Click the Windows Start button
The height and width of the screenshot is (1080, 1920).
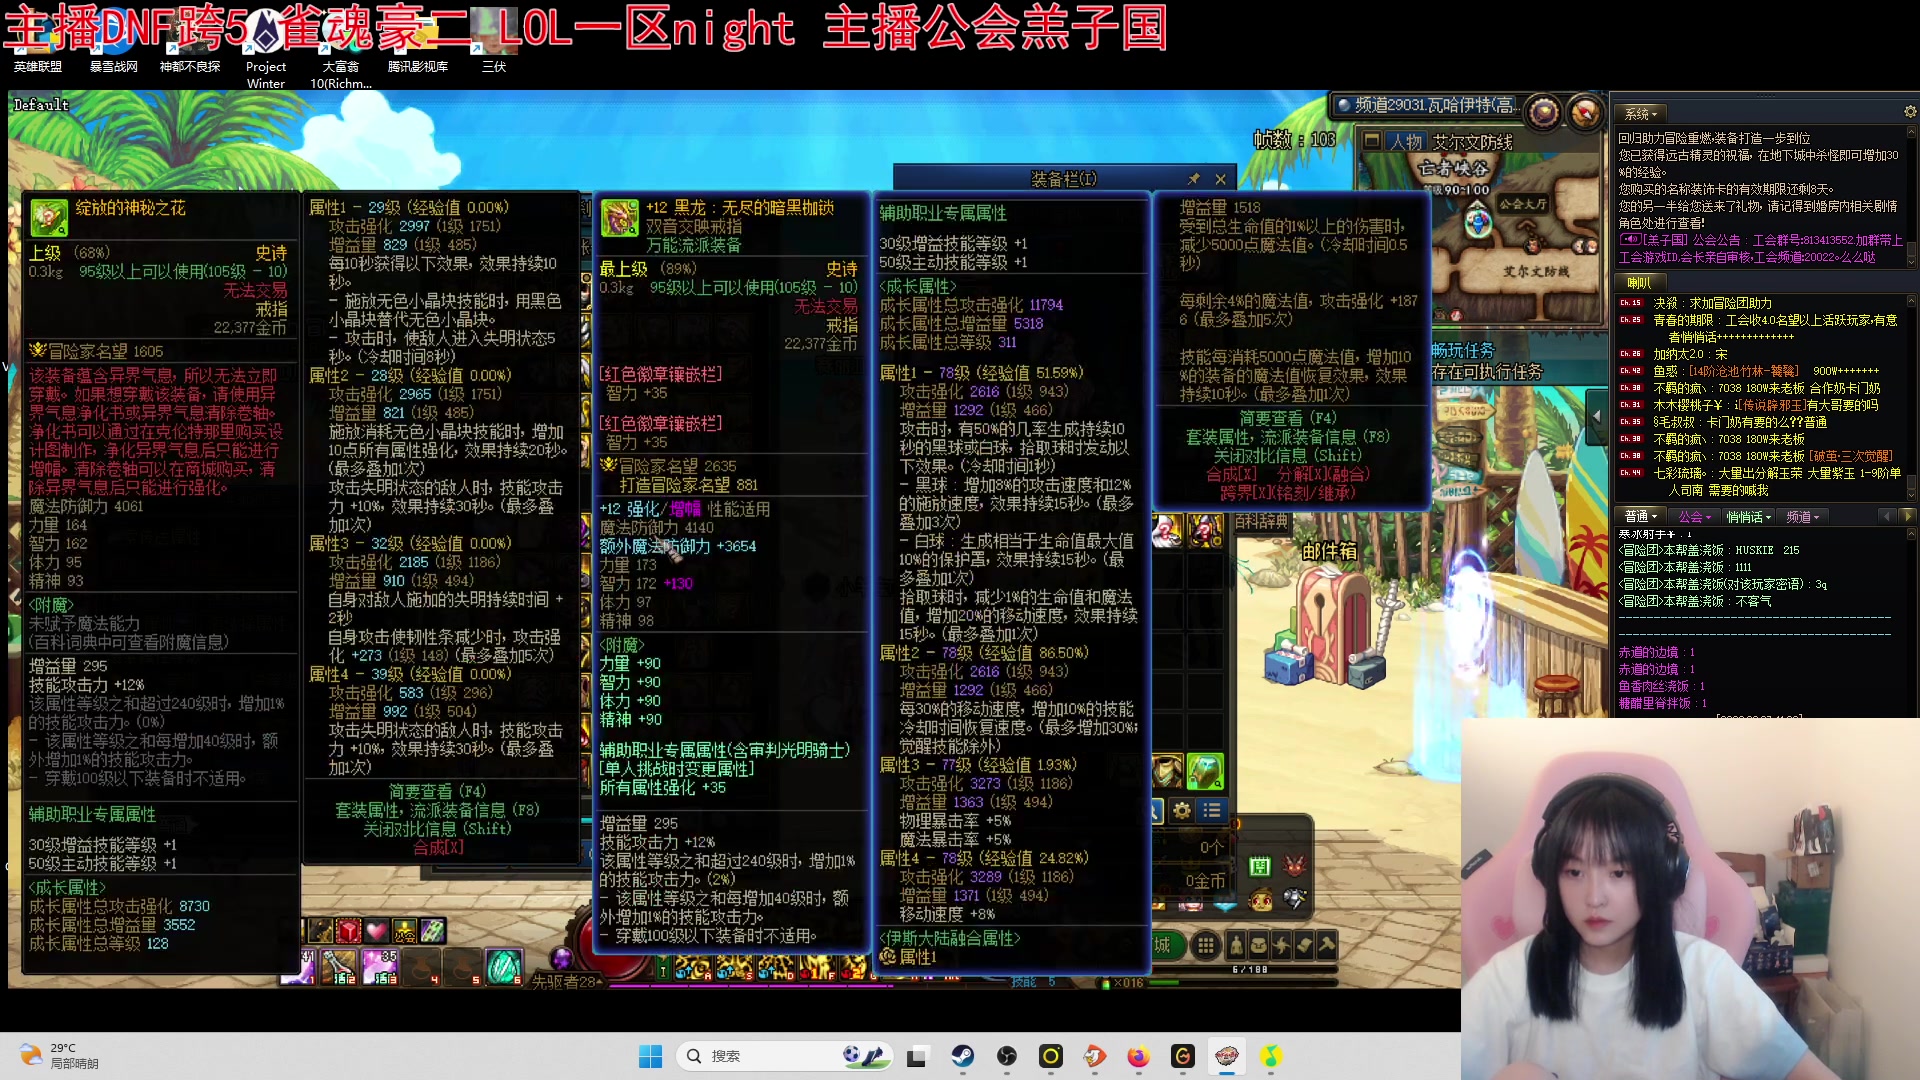coord(650,1056)
